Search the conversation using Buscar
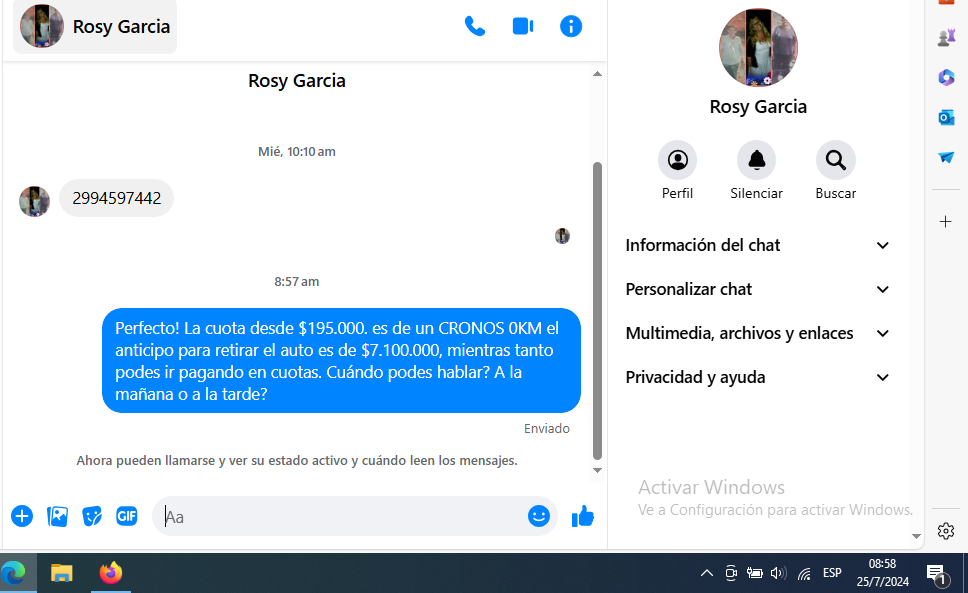 click(x=835, y=160)
